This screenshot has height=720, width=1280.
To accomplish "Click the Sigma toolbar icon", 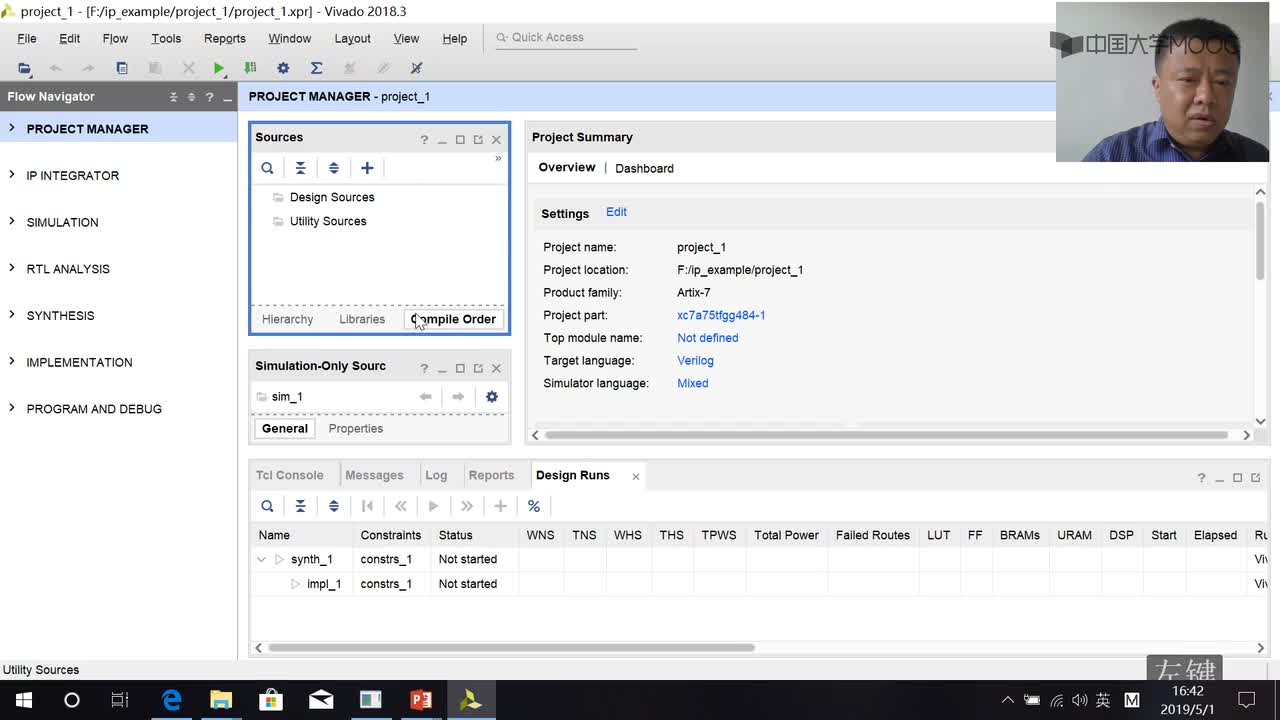I will coord(316,68).
